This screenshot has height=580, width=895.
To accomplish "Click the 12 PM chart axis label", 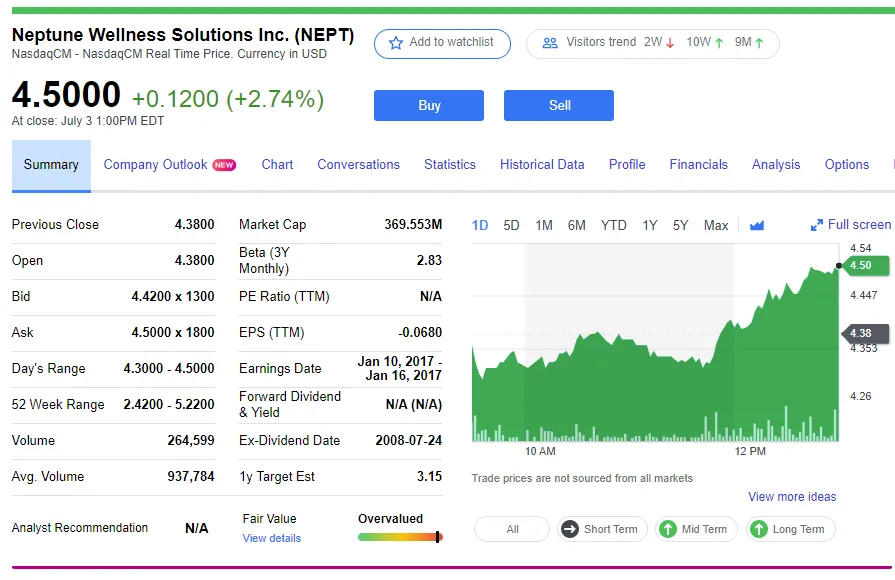I will 750,452.
